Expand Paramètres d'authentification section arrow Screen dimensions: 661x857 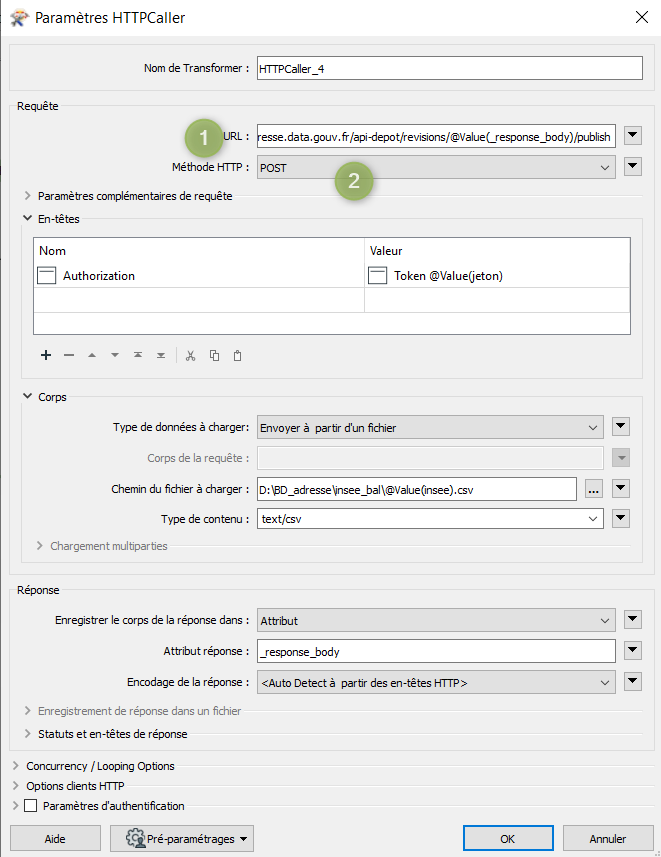(x=15, y=806)
